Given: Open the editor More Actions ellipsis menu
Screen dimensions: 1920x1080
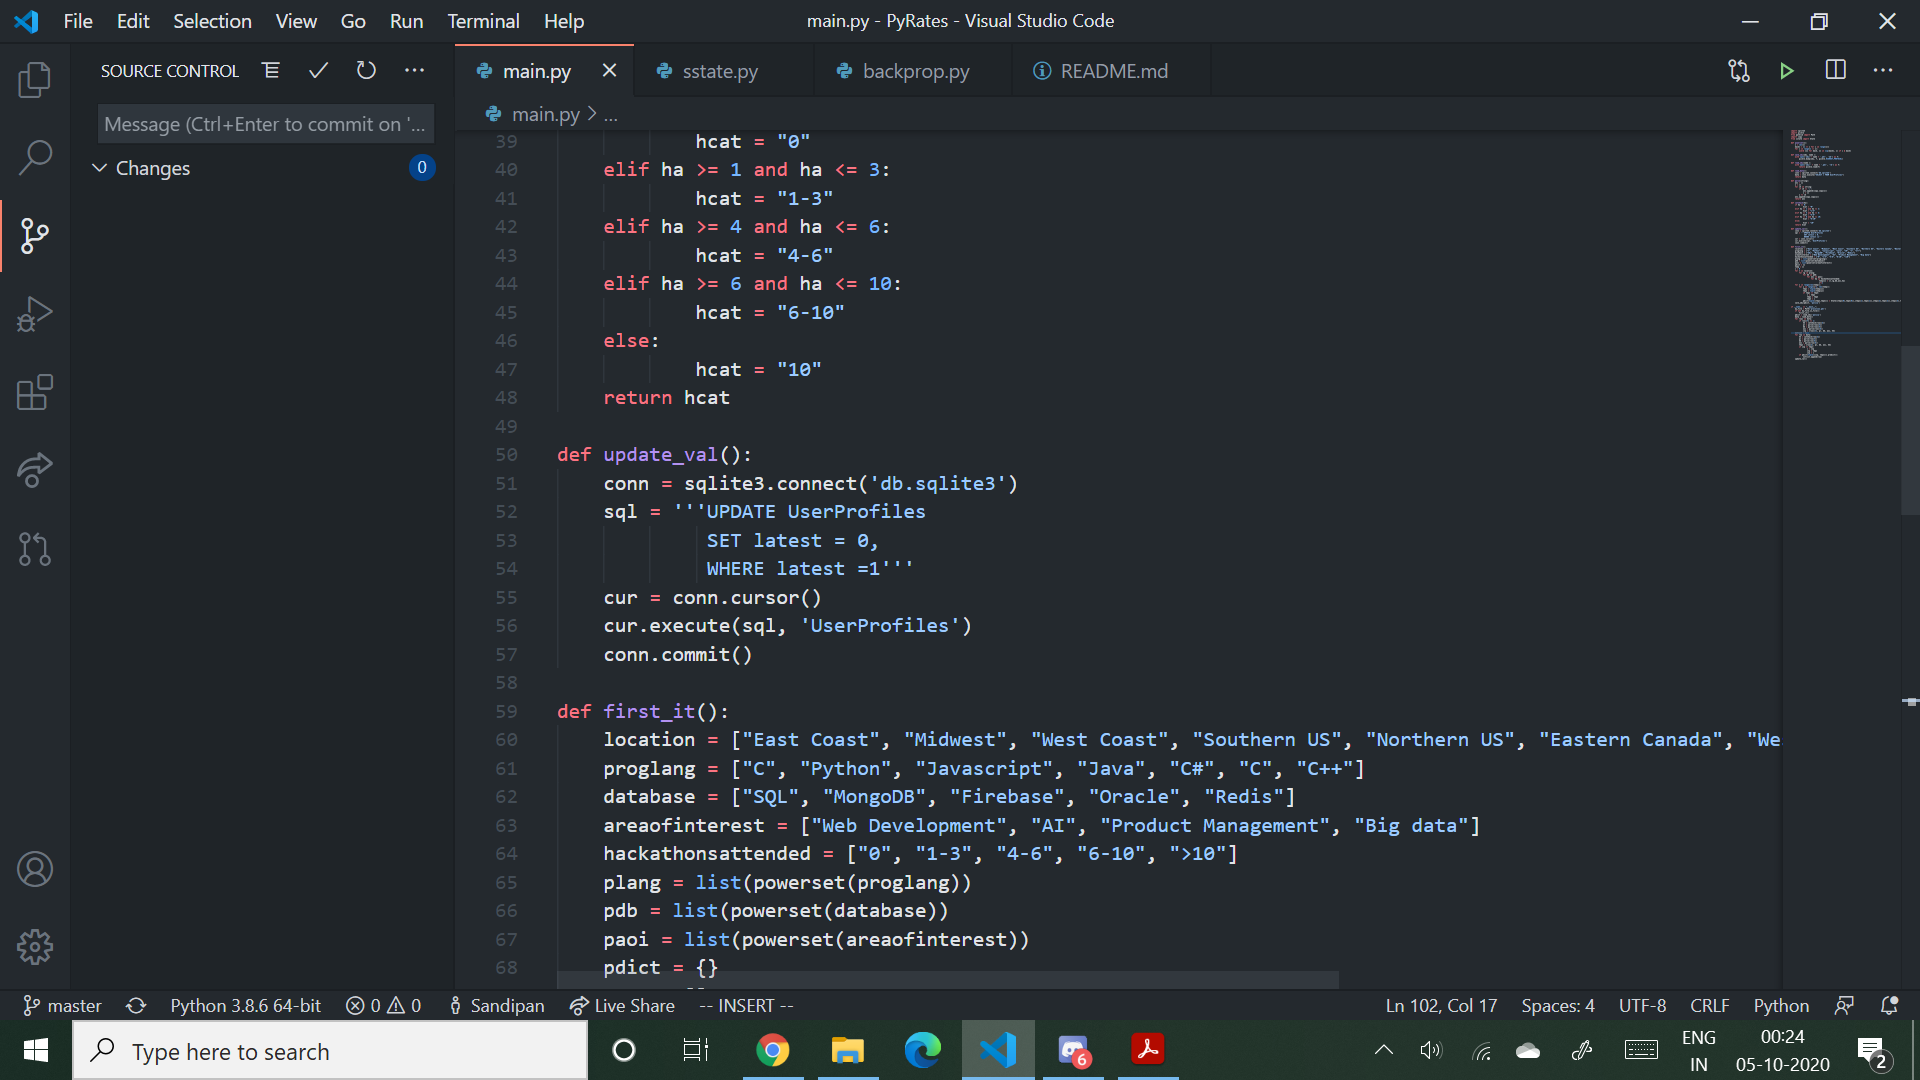Looking at the screenshot, I should click(x=1883, y=71).
